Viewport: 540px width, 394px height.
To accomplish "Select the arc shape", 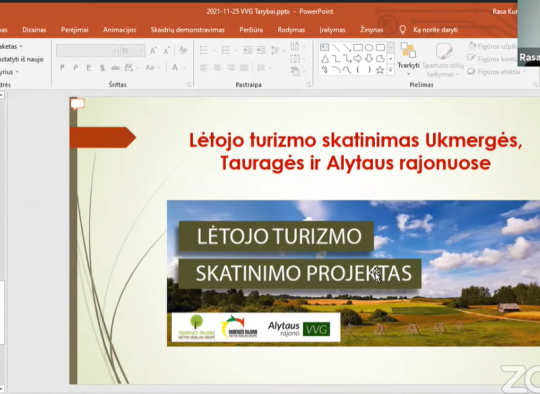I will [336, 70].
